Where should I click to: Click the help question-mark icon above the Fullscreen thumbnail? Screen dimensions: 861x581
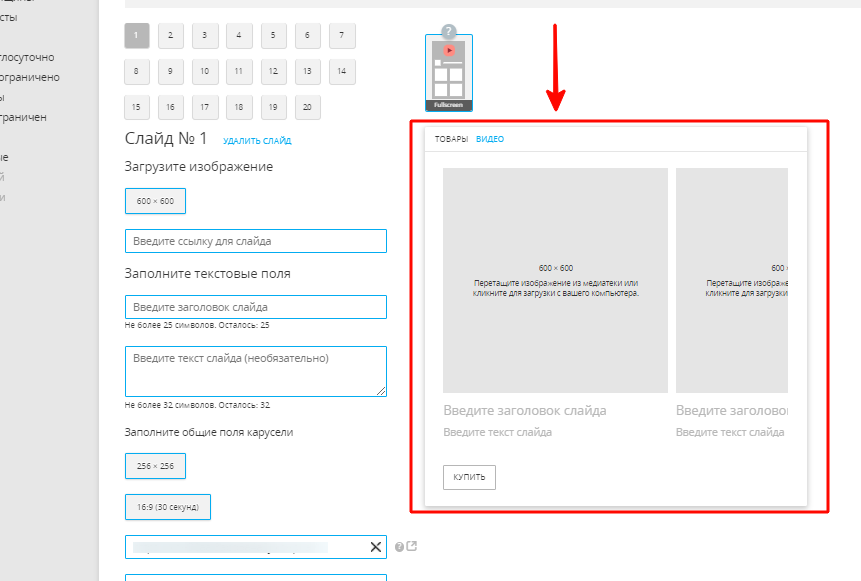coord(449,31)
